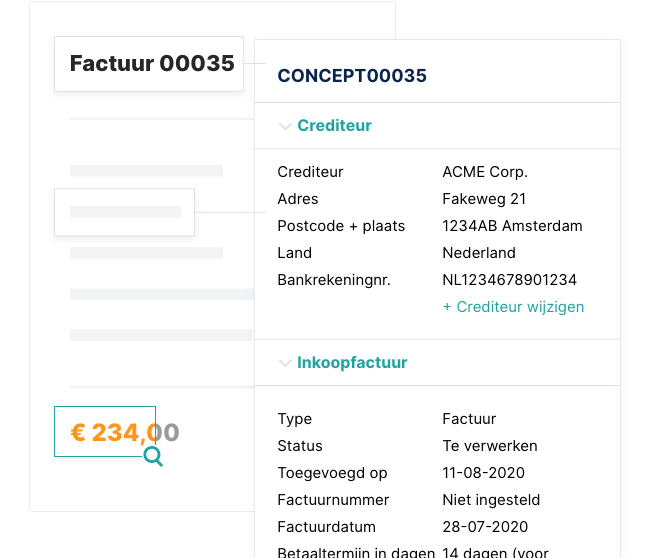Click the CONCEPT00035 panel title

352,75
